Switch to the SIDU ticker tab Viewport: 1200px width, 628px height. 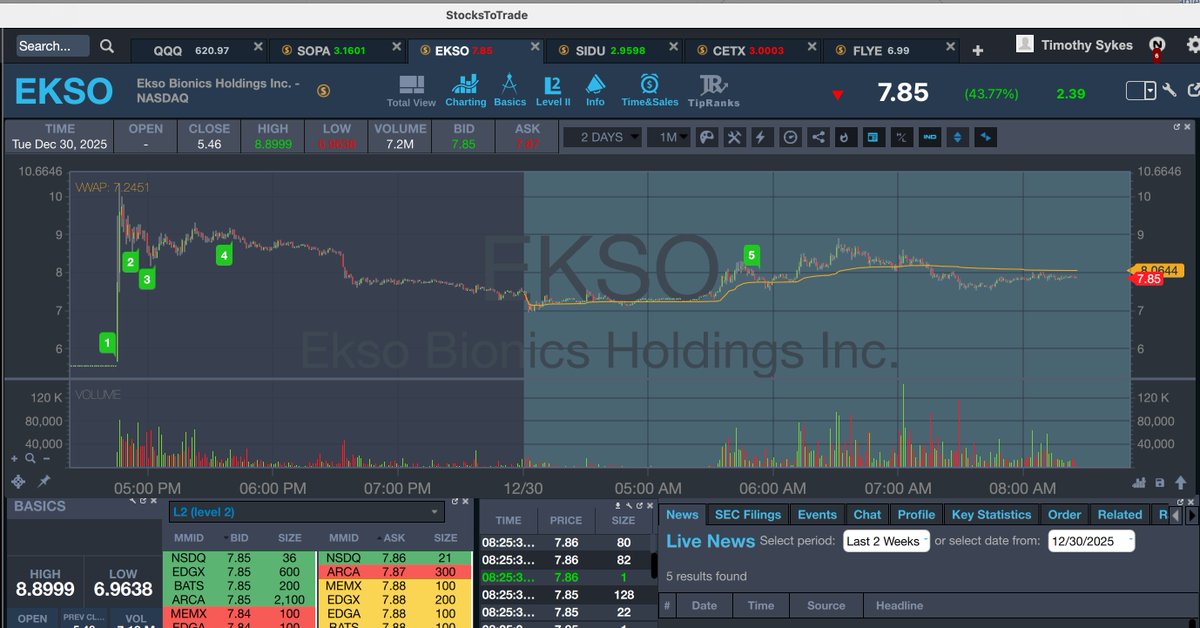(x=593, y=47)
